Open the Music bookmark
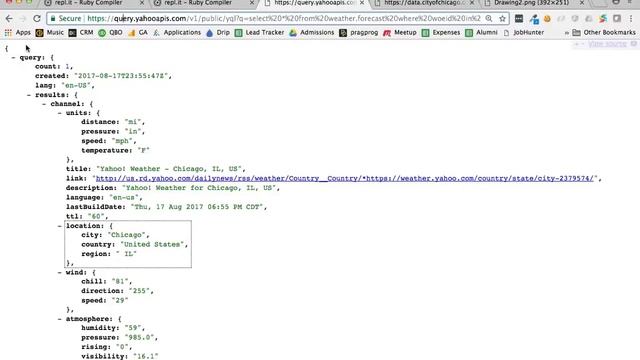640x360 pixels. click(x=49, y=33)
